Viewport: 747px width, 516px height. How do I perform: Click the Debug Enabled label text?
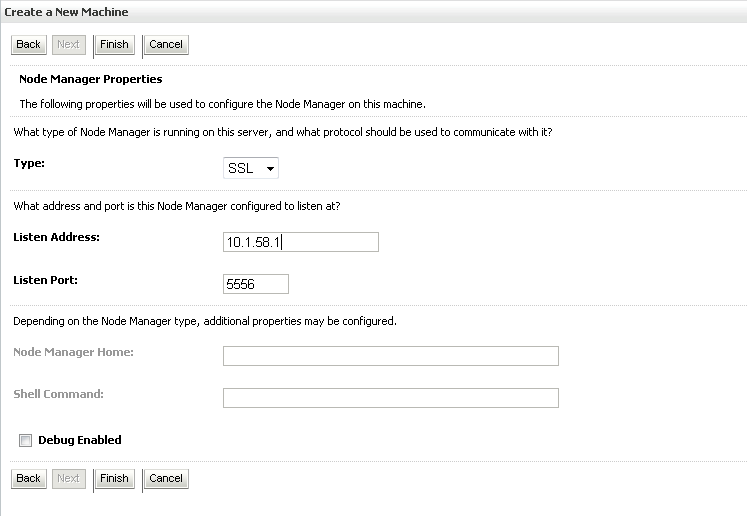click(80, 440)
